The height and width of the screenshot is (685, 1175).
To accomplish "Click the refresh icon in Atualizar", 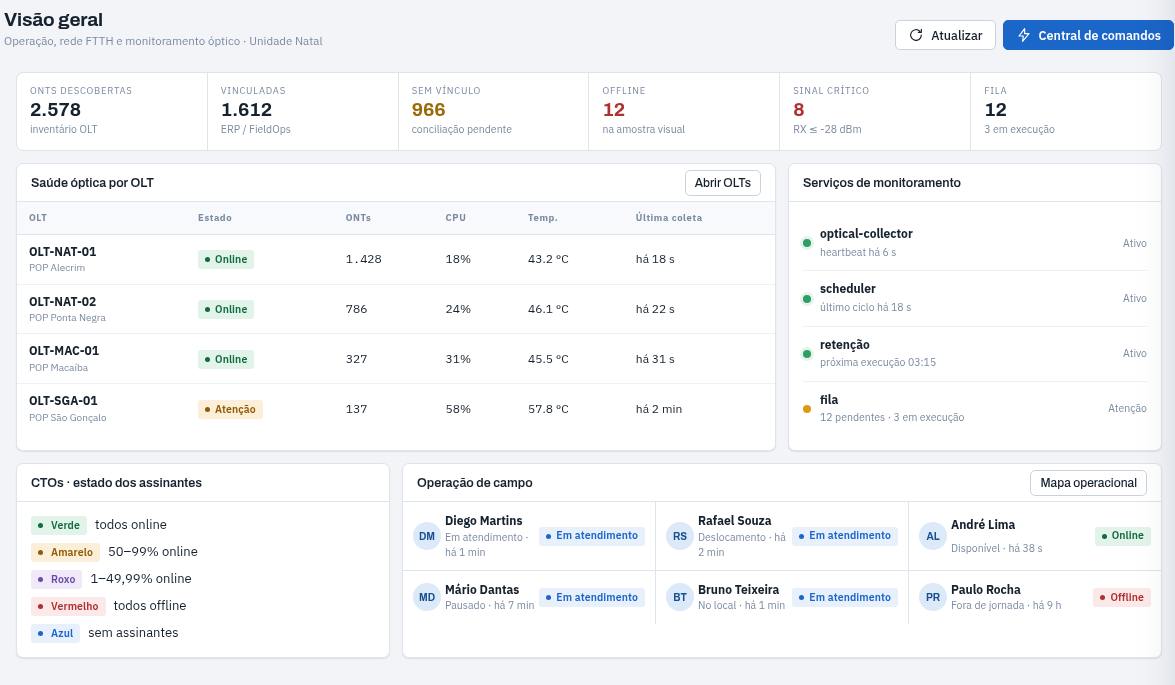I will coord(916,35).
